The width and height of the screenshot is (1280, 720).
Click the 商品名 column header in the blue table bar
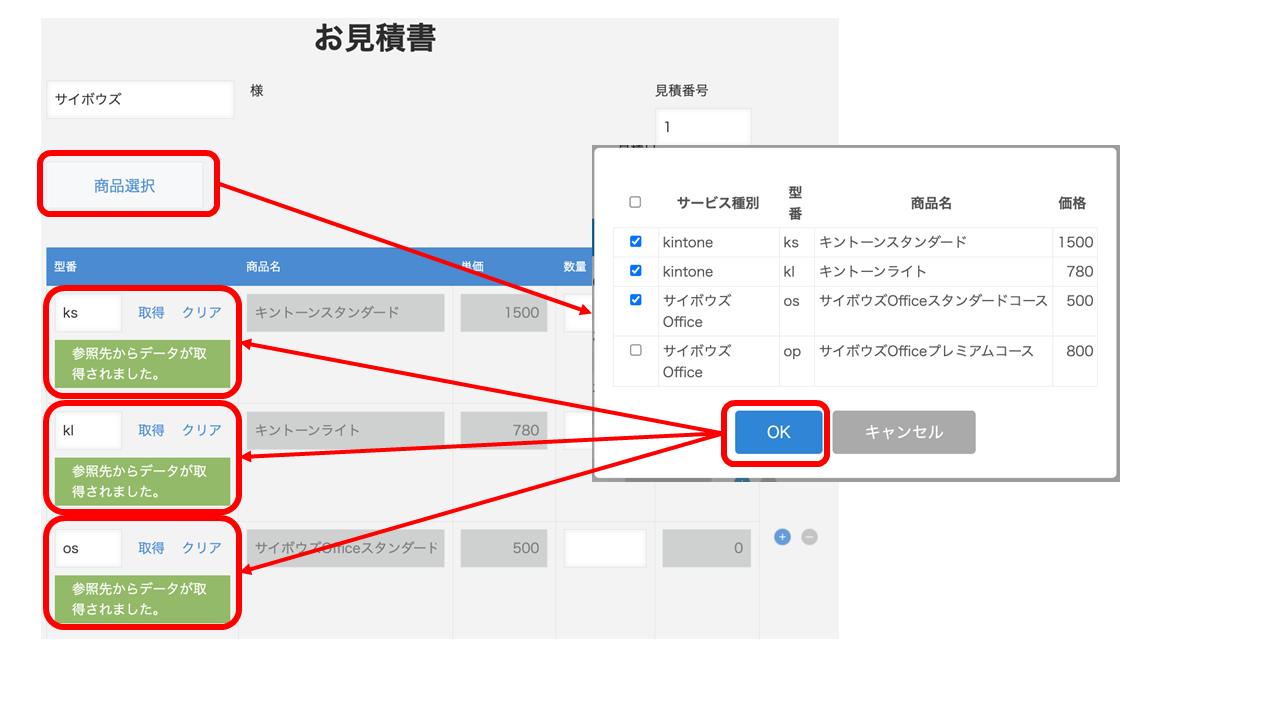[x=263, y=267]
